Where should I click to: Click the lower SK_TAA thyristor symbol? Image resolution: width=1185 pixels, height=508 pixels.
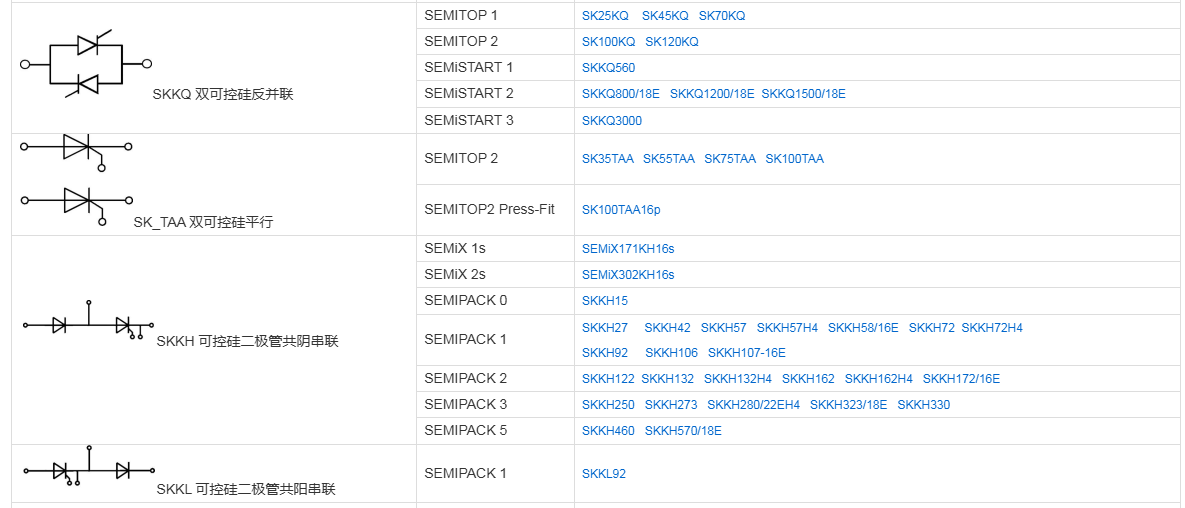[x=78, y=202]
